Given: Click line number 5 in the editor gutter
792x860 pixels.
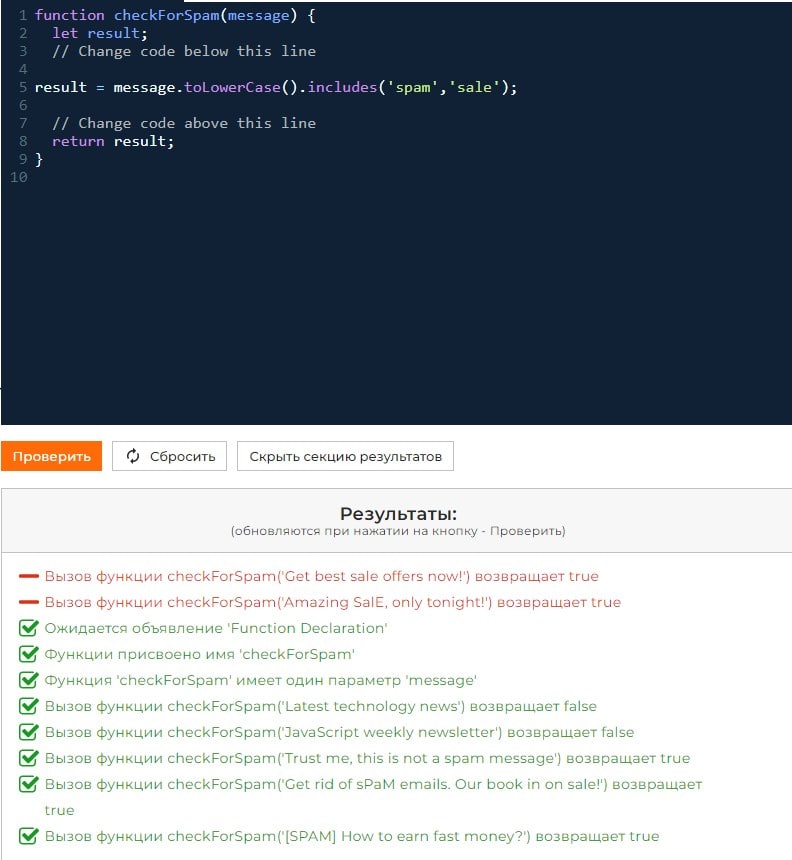Looking at the screenshot, I should [23, 87].
